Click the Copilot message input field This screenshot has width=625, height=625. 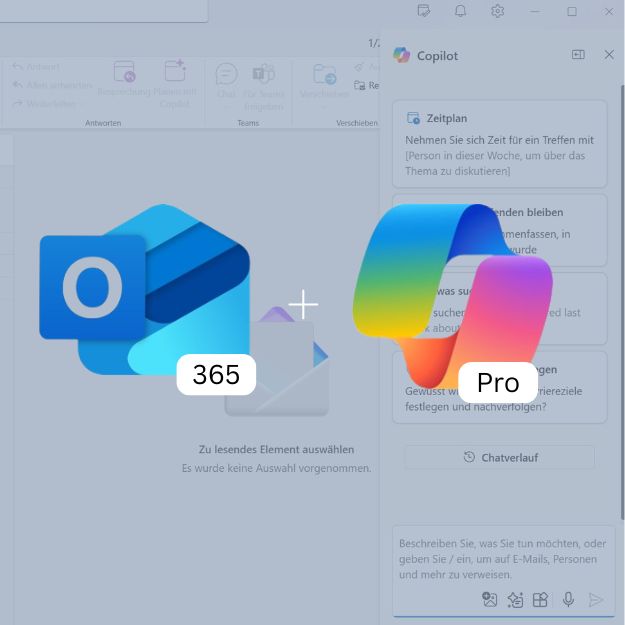click(499, 557)
